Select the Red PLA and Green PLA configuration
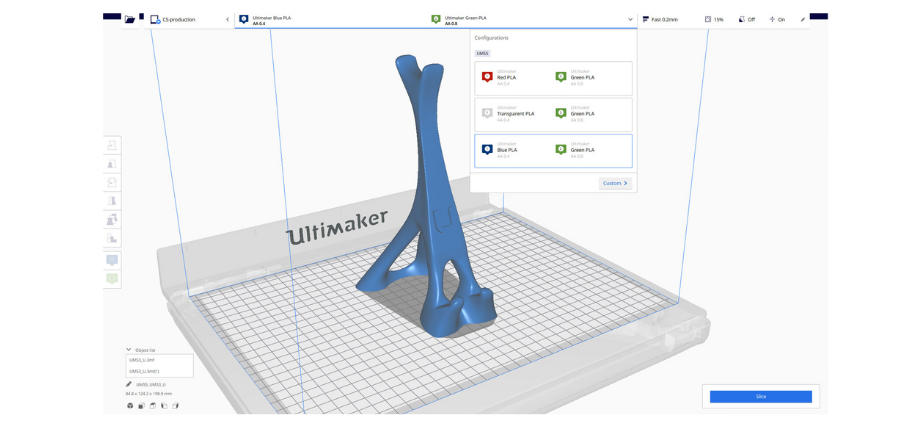 click(553, 78)
